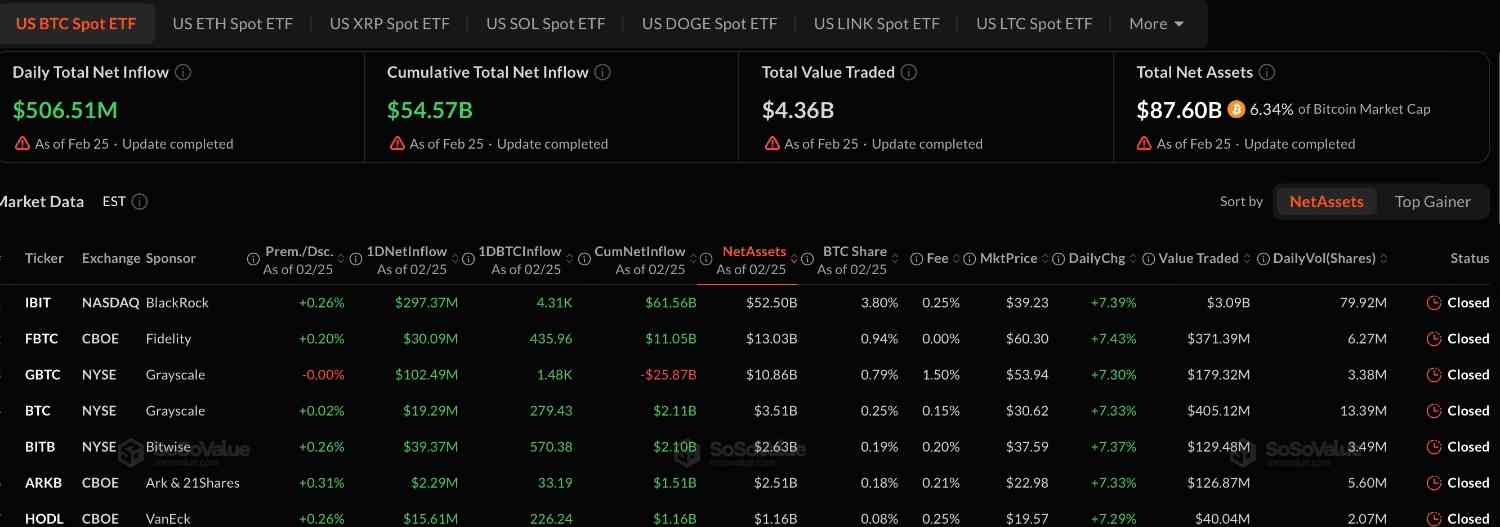Click the Closed status clock icon for IBIT
Viewport: 1500px width, 527px height.
point(1434,303)
